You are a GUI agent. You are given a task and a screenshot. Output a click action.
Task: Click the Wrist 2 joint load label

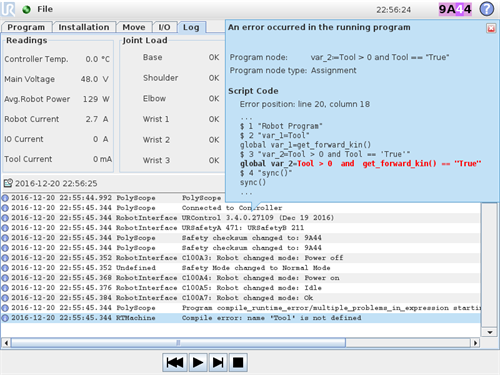tap(156, 140)
